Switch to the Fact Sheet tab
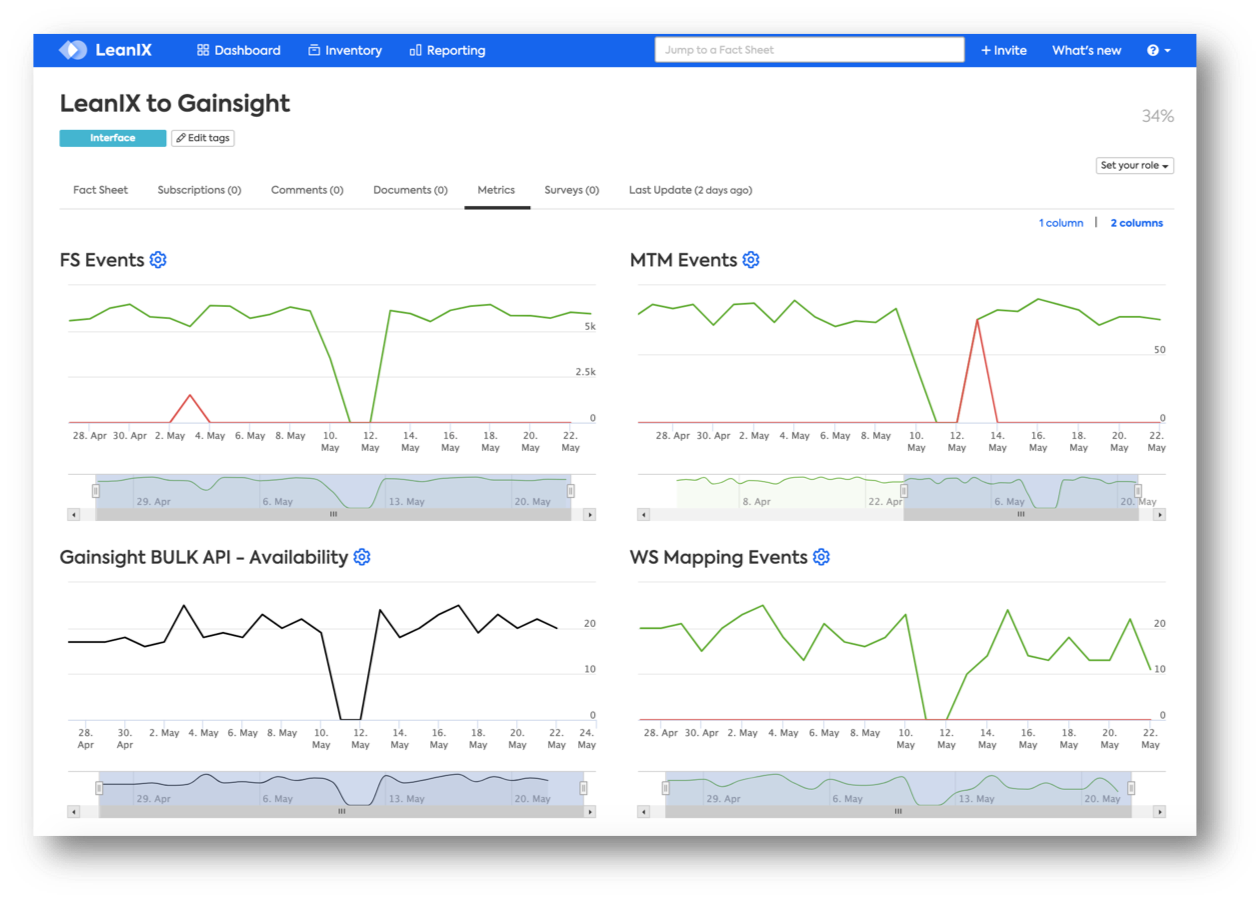Image resolution: width=1260 pixels, height=899 pixels. pos(100,190)
